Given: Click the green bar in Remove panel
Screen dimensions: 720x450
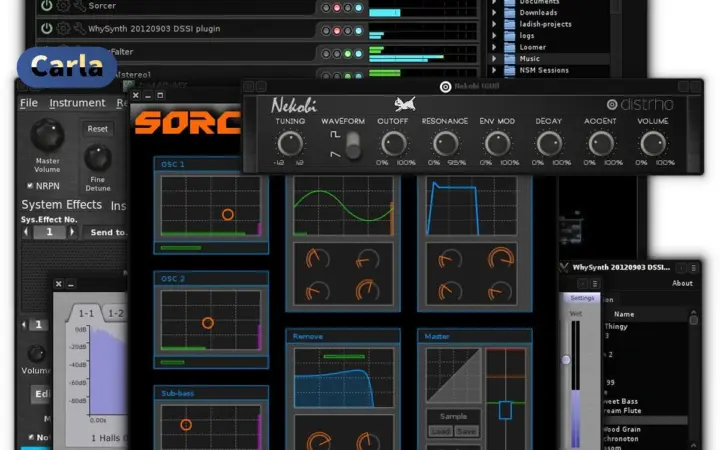Looking at the screenshot, I should 344,356.
